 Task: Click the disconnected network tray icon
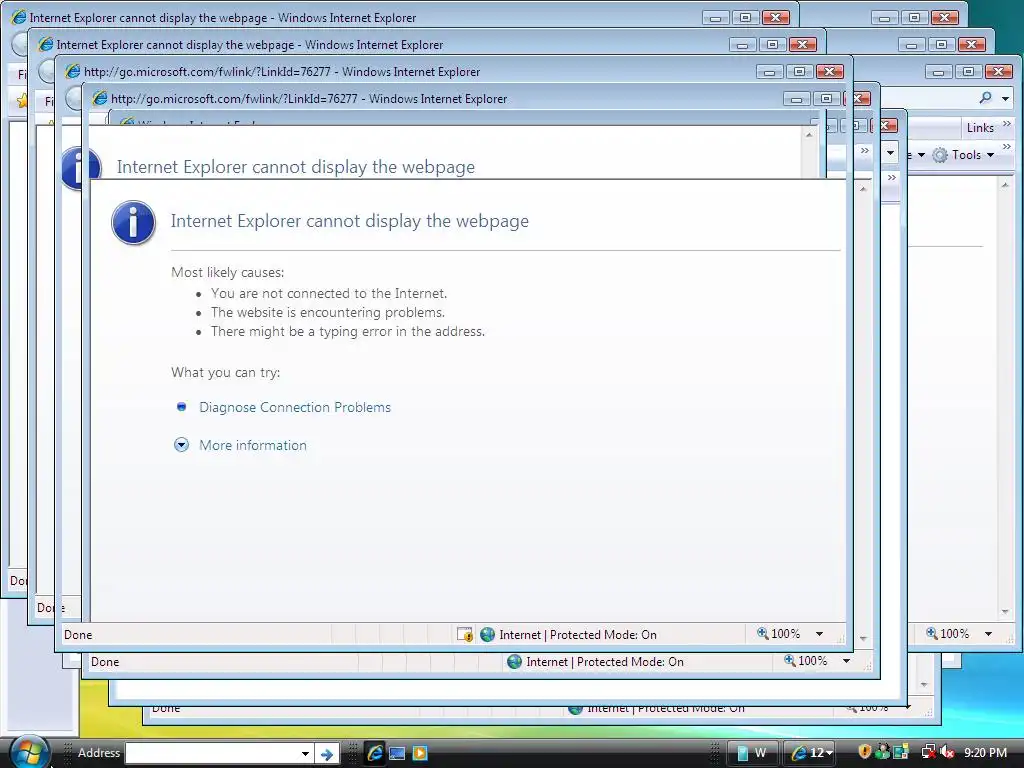927,752
